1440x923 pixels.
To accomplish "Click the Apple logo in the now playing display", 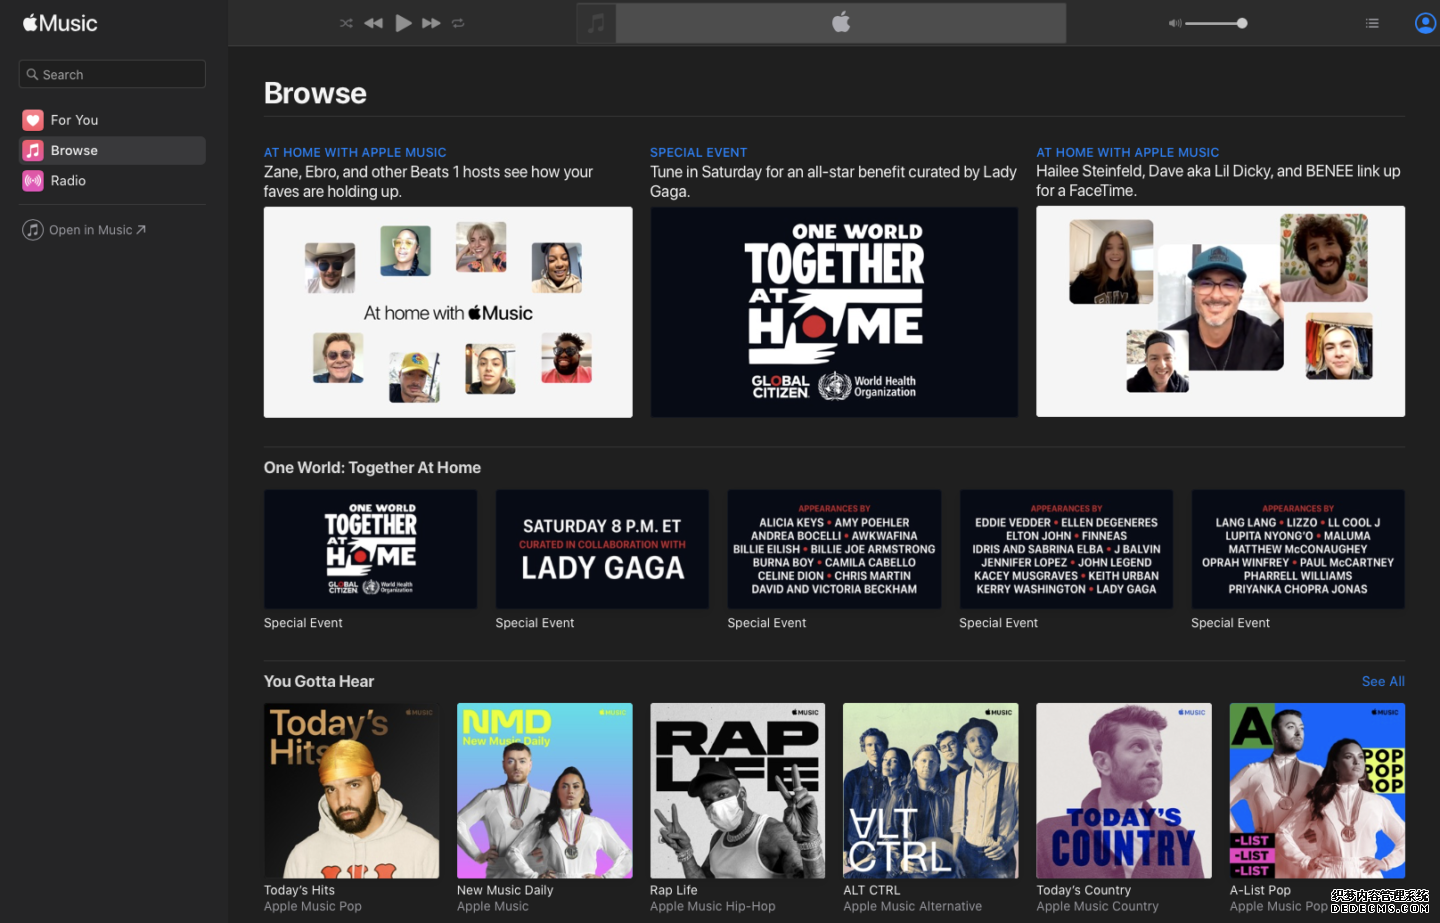I will 841,22.
